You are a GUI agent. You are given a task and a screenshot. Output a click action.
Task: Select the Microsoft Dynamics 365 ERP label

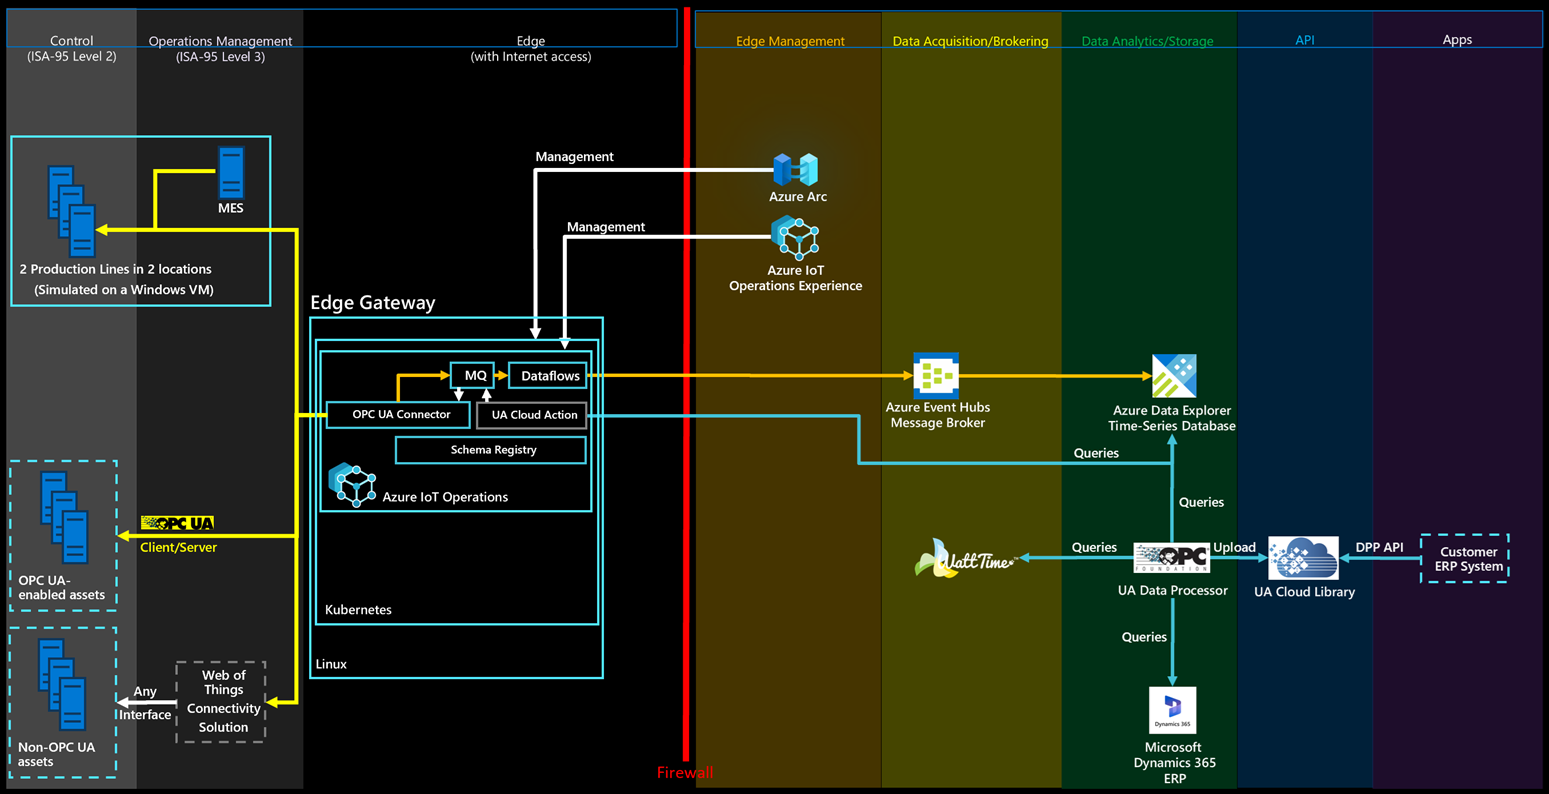pyautogui.click(x=1174, y=762)
